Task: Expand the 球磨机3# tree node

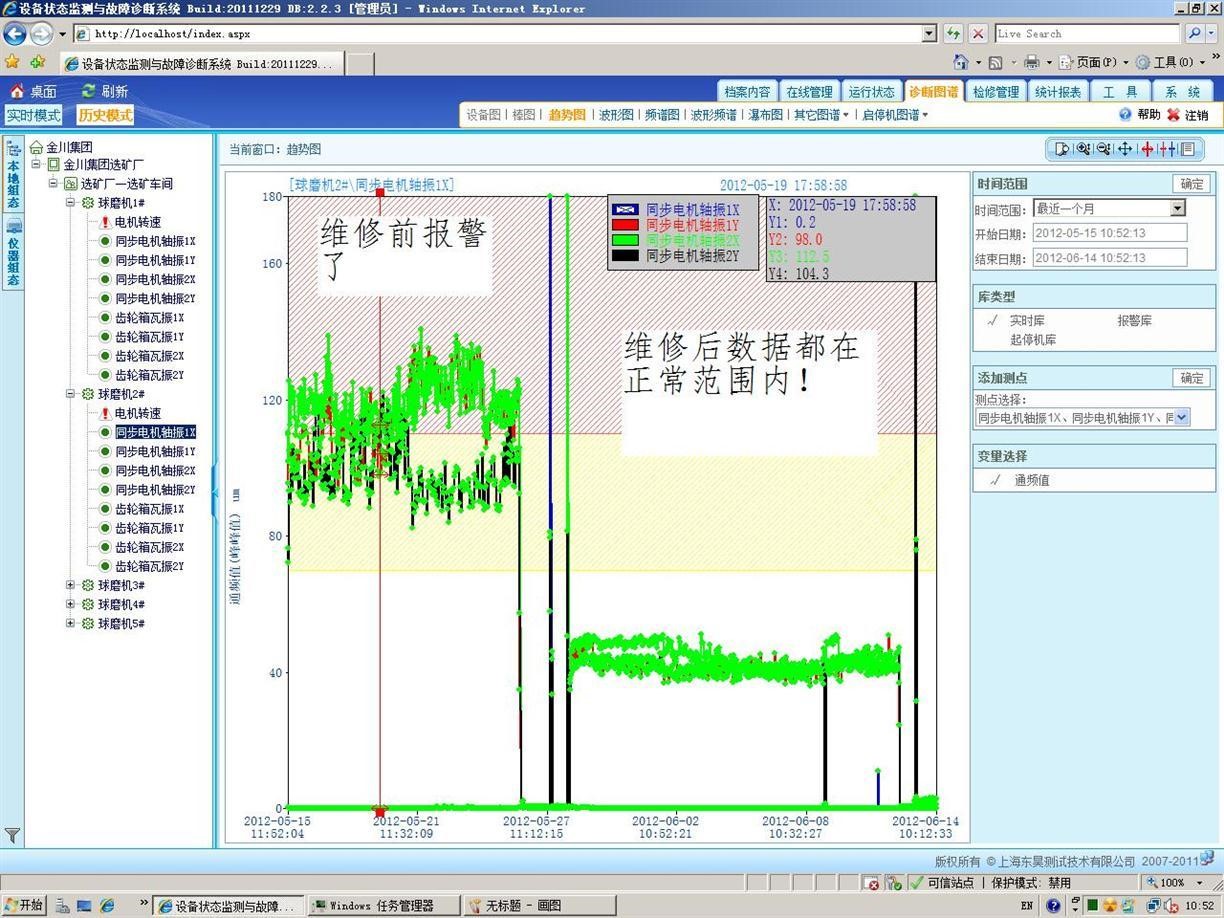Action: pos(71,585)
